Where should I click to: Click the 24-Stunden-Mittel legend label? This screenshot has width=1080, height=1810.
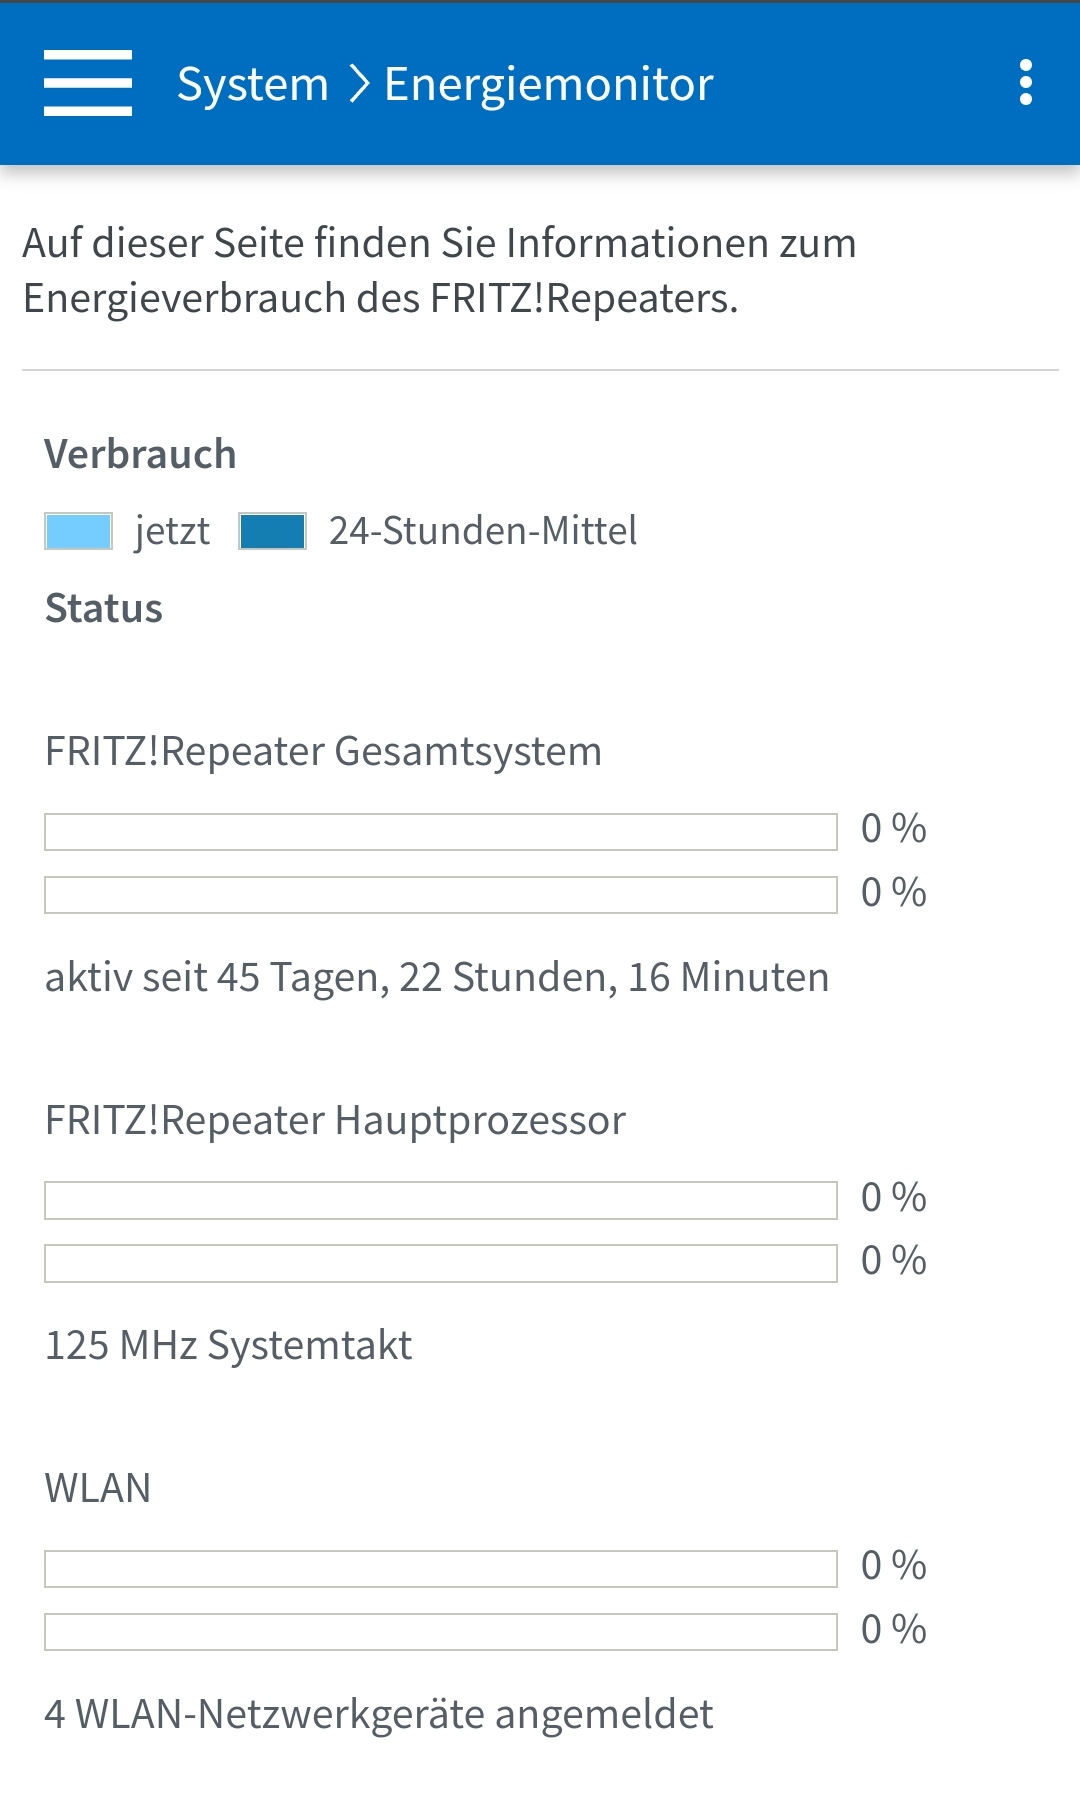pos(483,531)
